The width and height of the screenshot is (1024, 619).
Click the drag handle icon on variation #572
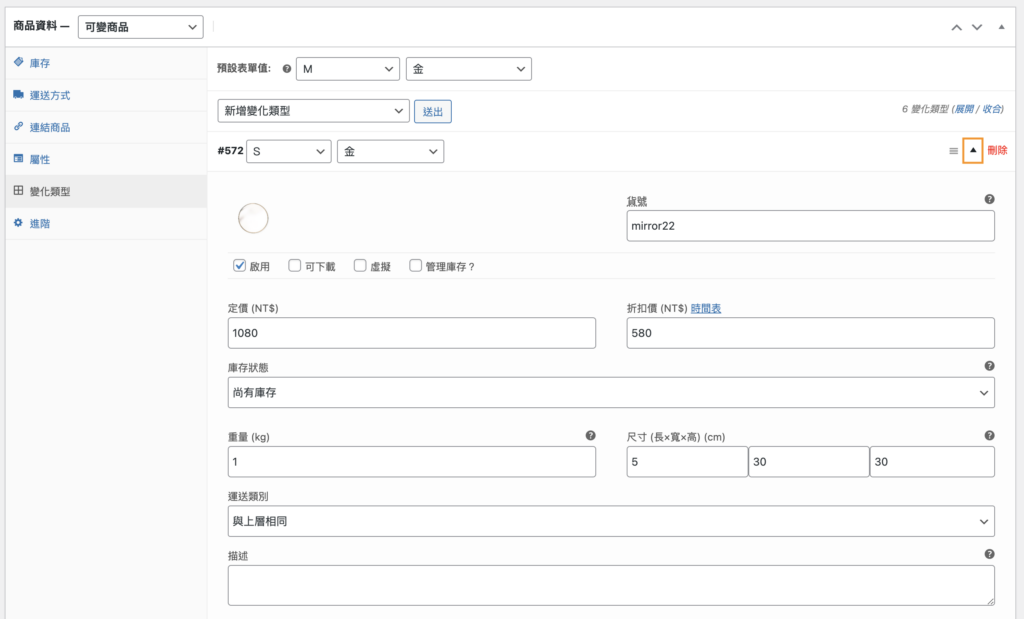point(951,151)
